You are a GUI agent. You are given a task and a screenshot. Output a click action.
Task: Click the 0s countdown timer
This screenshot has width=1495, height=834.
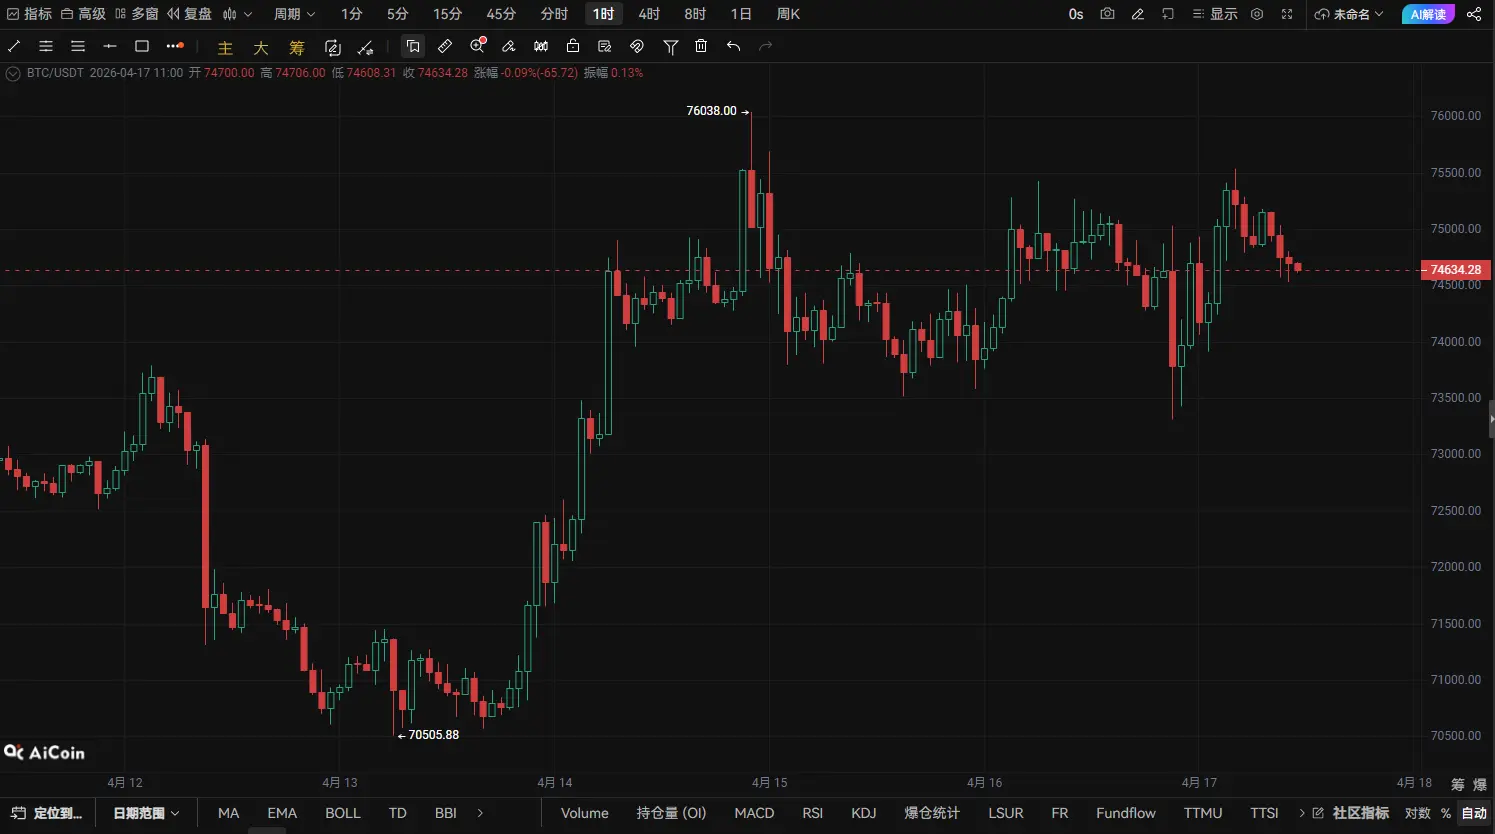1076,14
